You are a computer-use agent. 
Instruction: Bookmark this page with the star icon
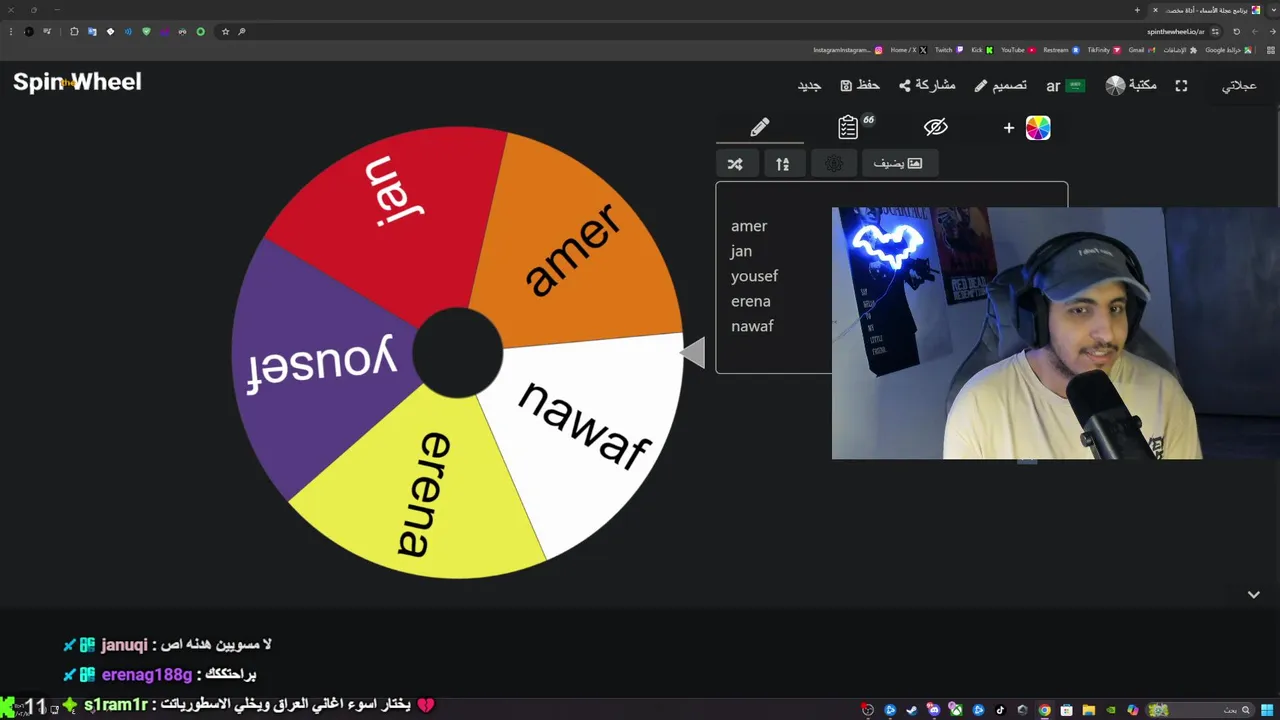pyautogui.click(x=225, y=31)
